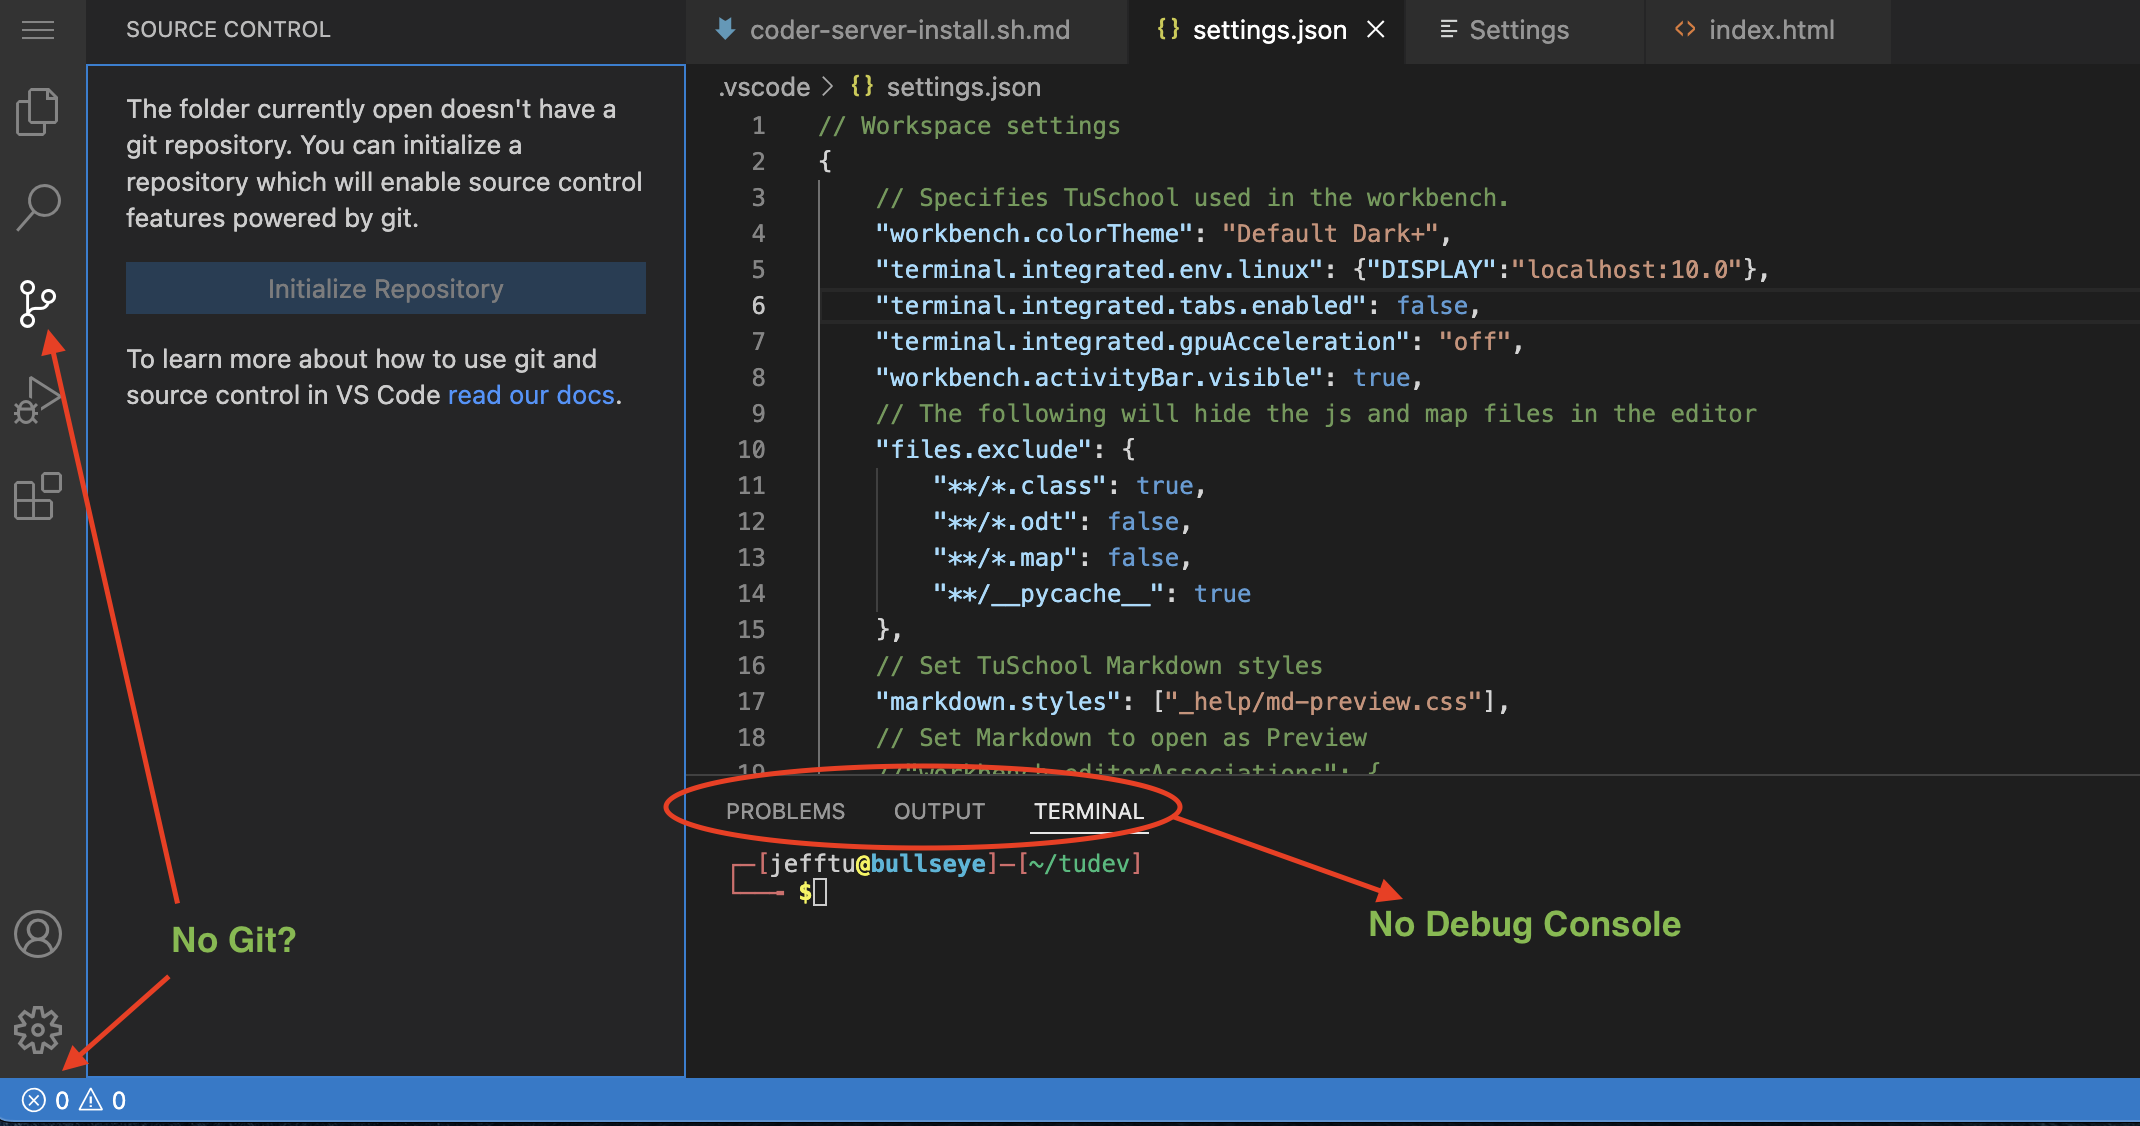Click the Initialize Repository button
The image size is (2140, 1126).
(385, 289)
